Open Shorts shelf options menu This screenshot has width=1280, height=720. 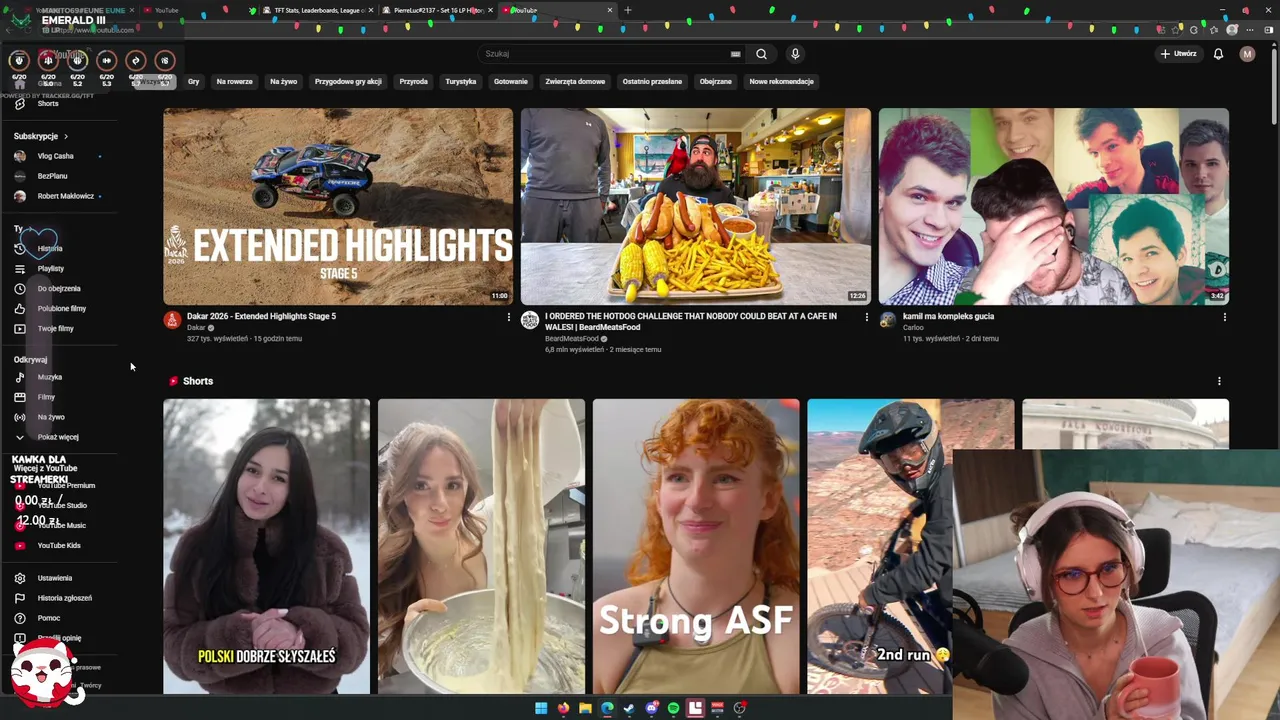(1218, 381)
